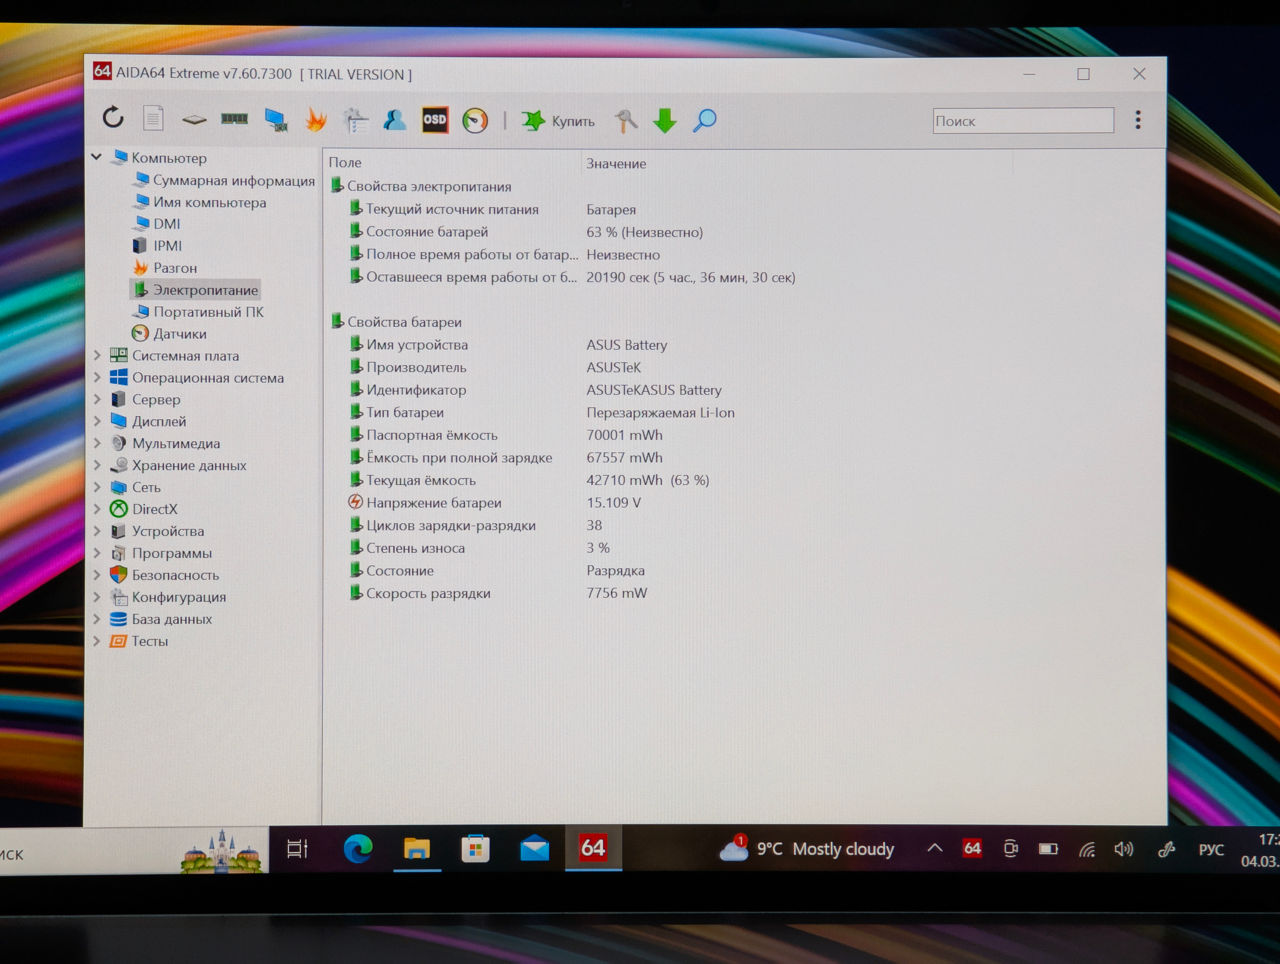Image resolution: width=1280 pixels, height=964 pixels.
Task: Click the green download update arrow
Action: [665, 121]
